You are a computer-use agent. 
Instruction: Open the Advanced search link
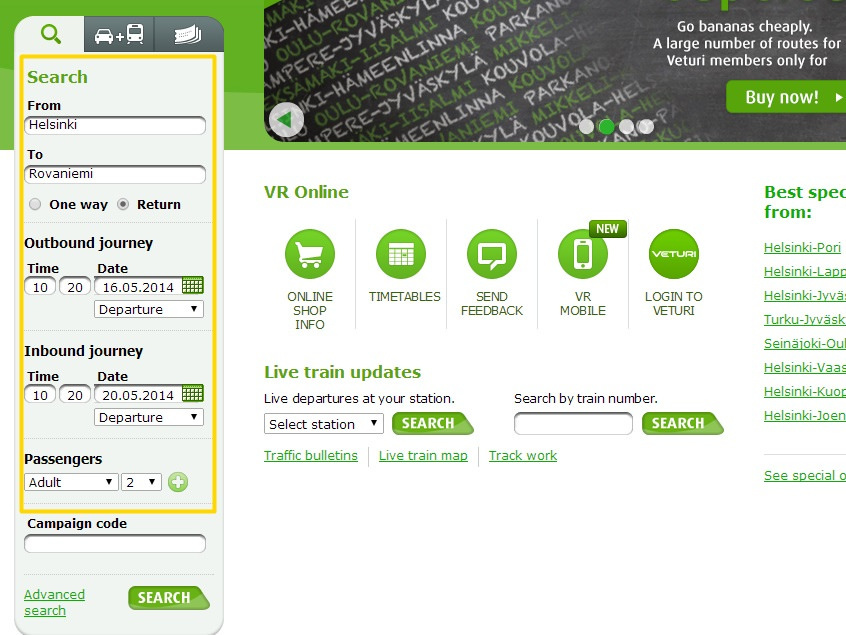click(54, 603)
